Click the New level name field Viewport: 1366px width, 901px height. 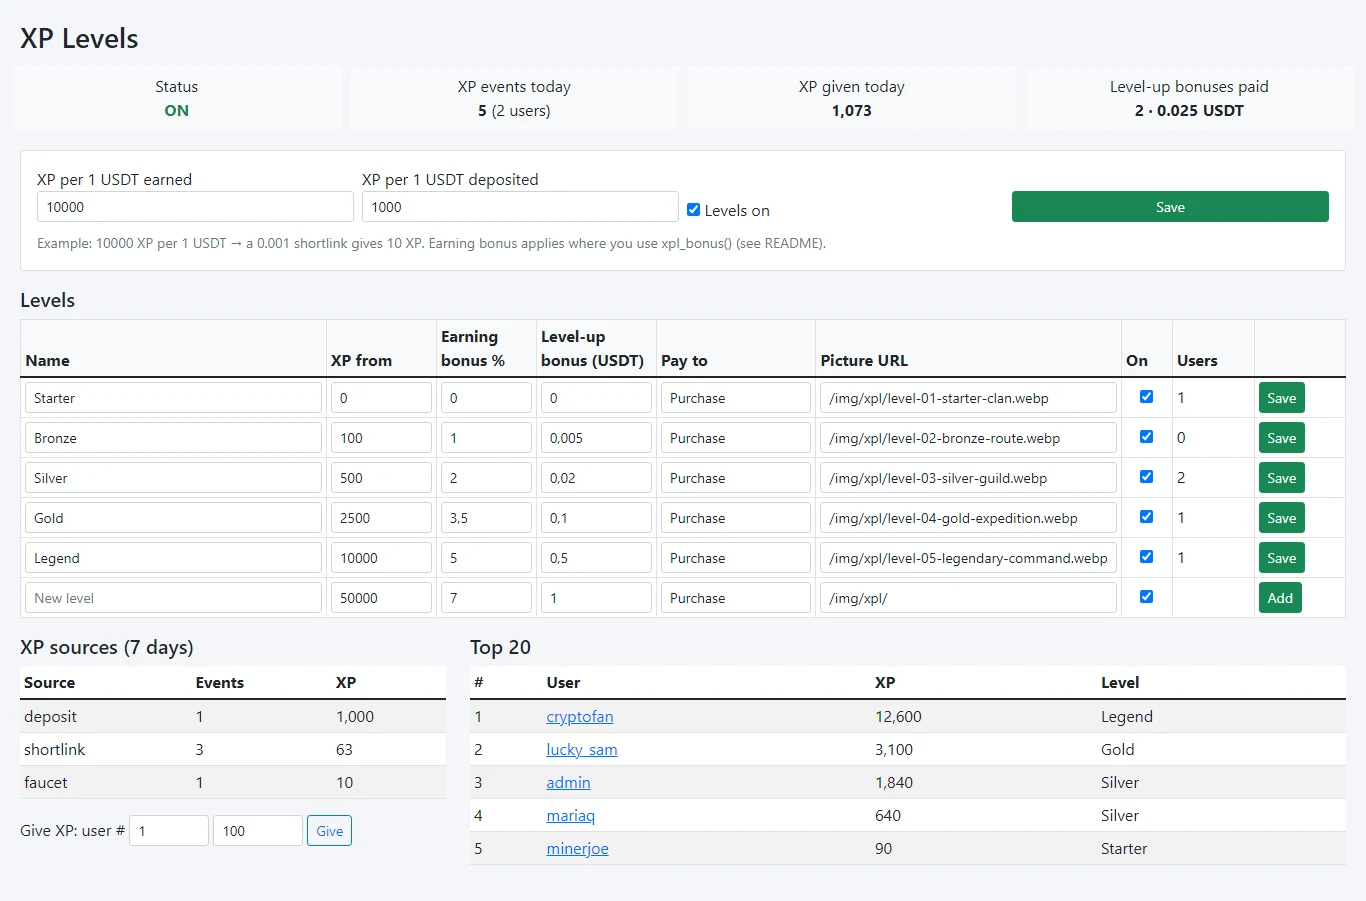[x=173, y=598]
